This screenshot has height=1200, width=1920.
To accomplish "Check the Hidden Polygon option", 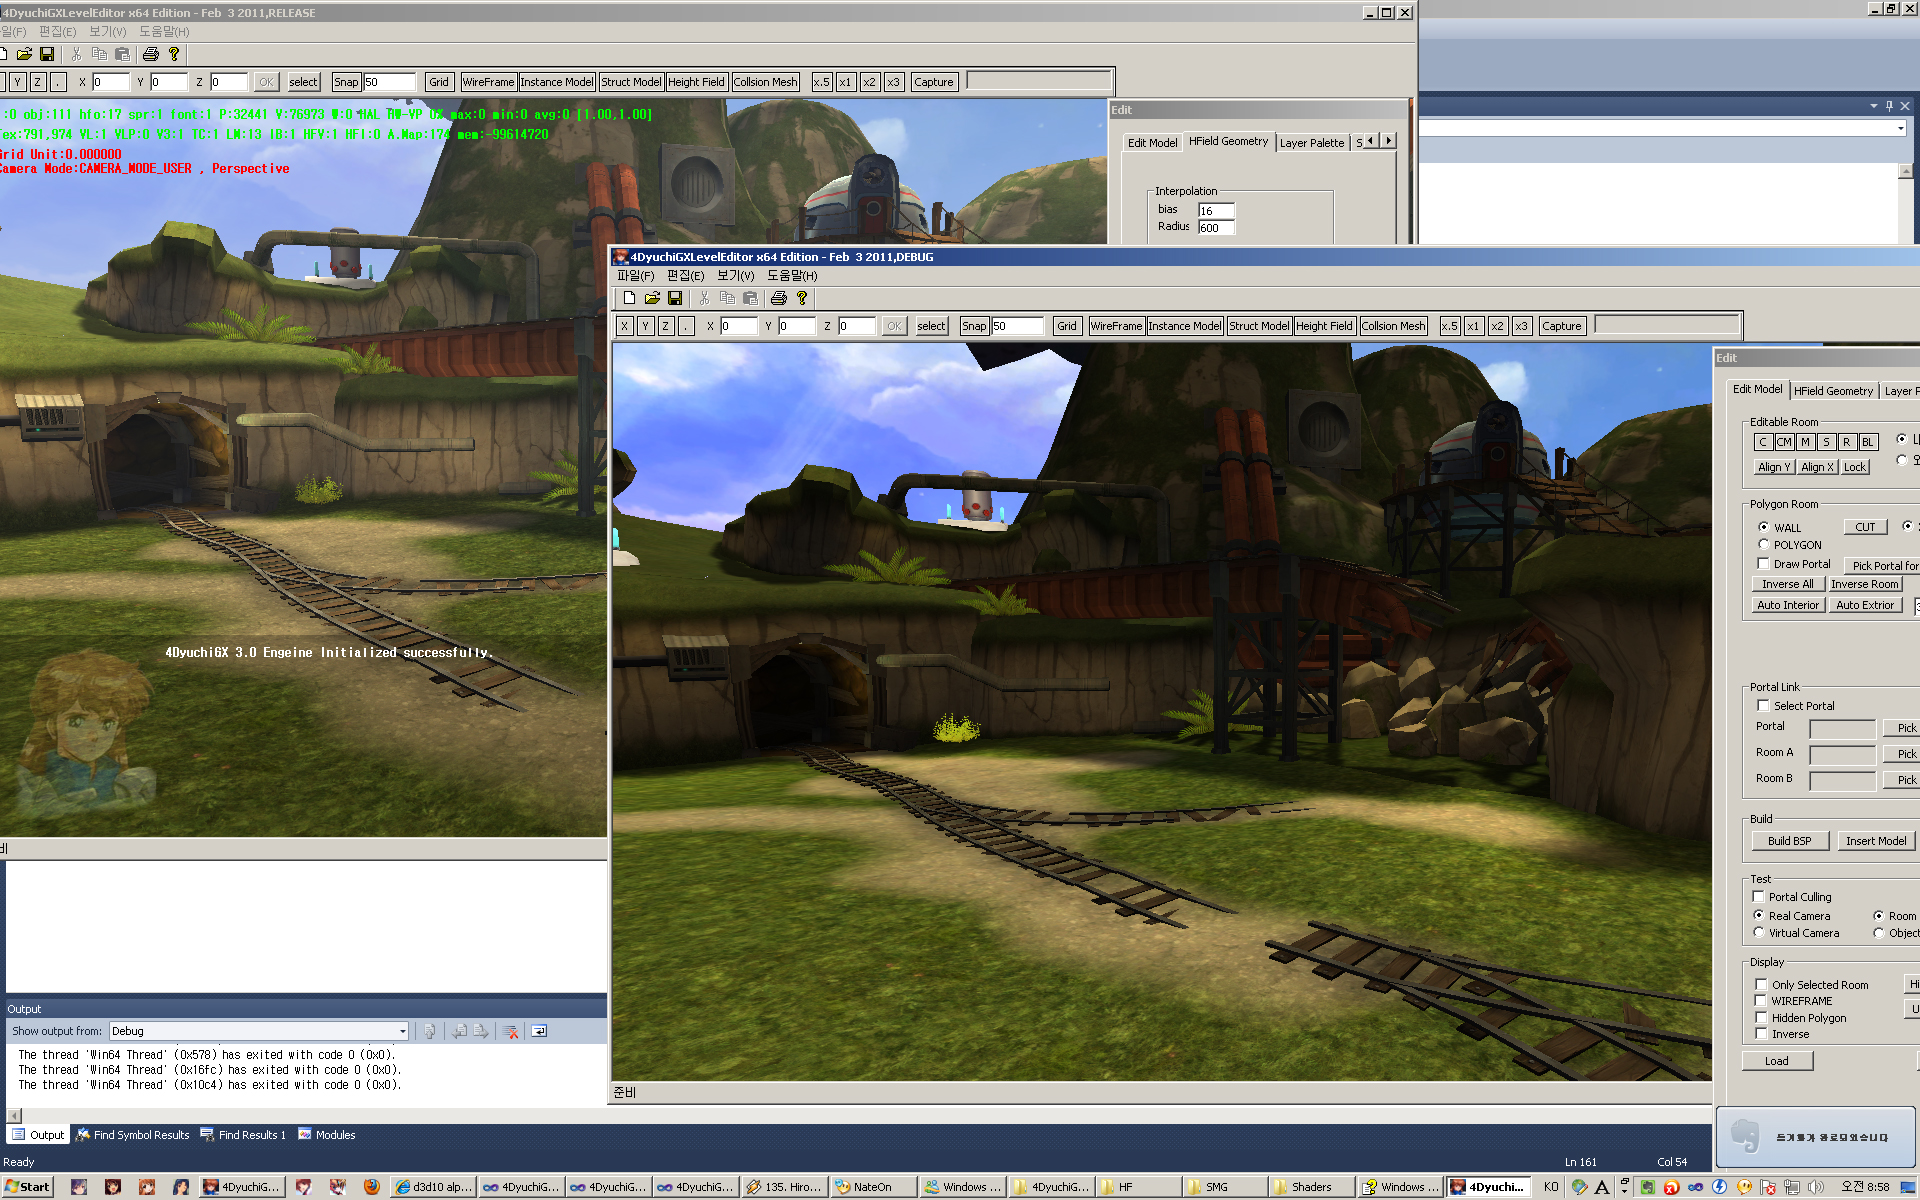I will click(x=1761, y=1018).
